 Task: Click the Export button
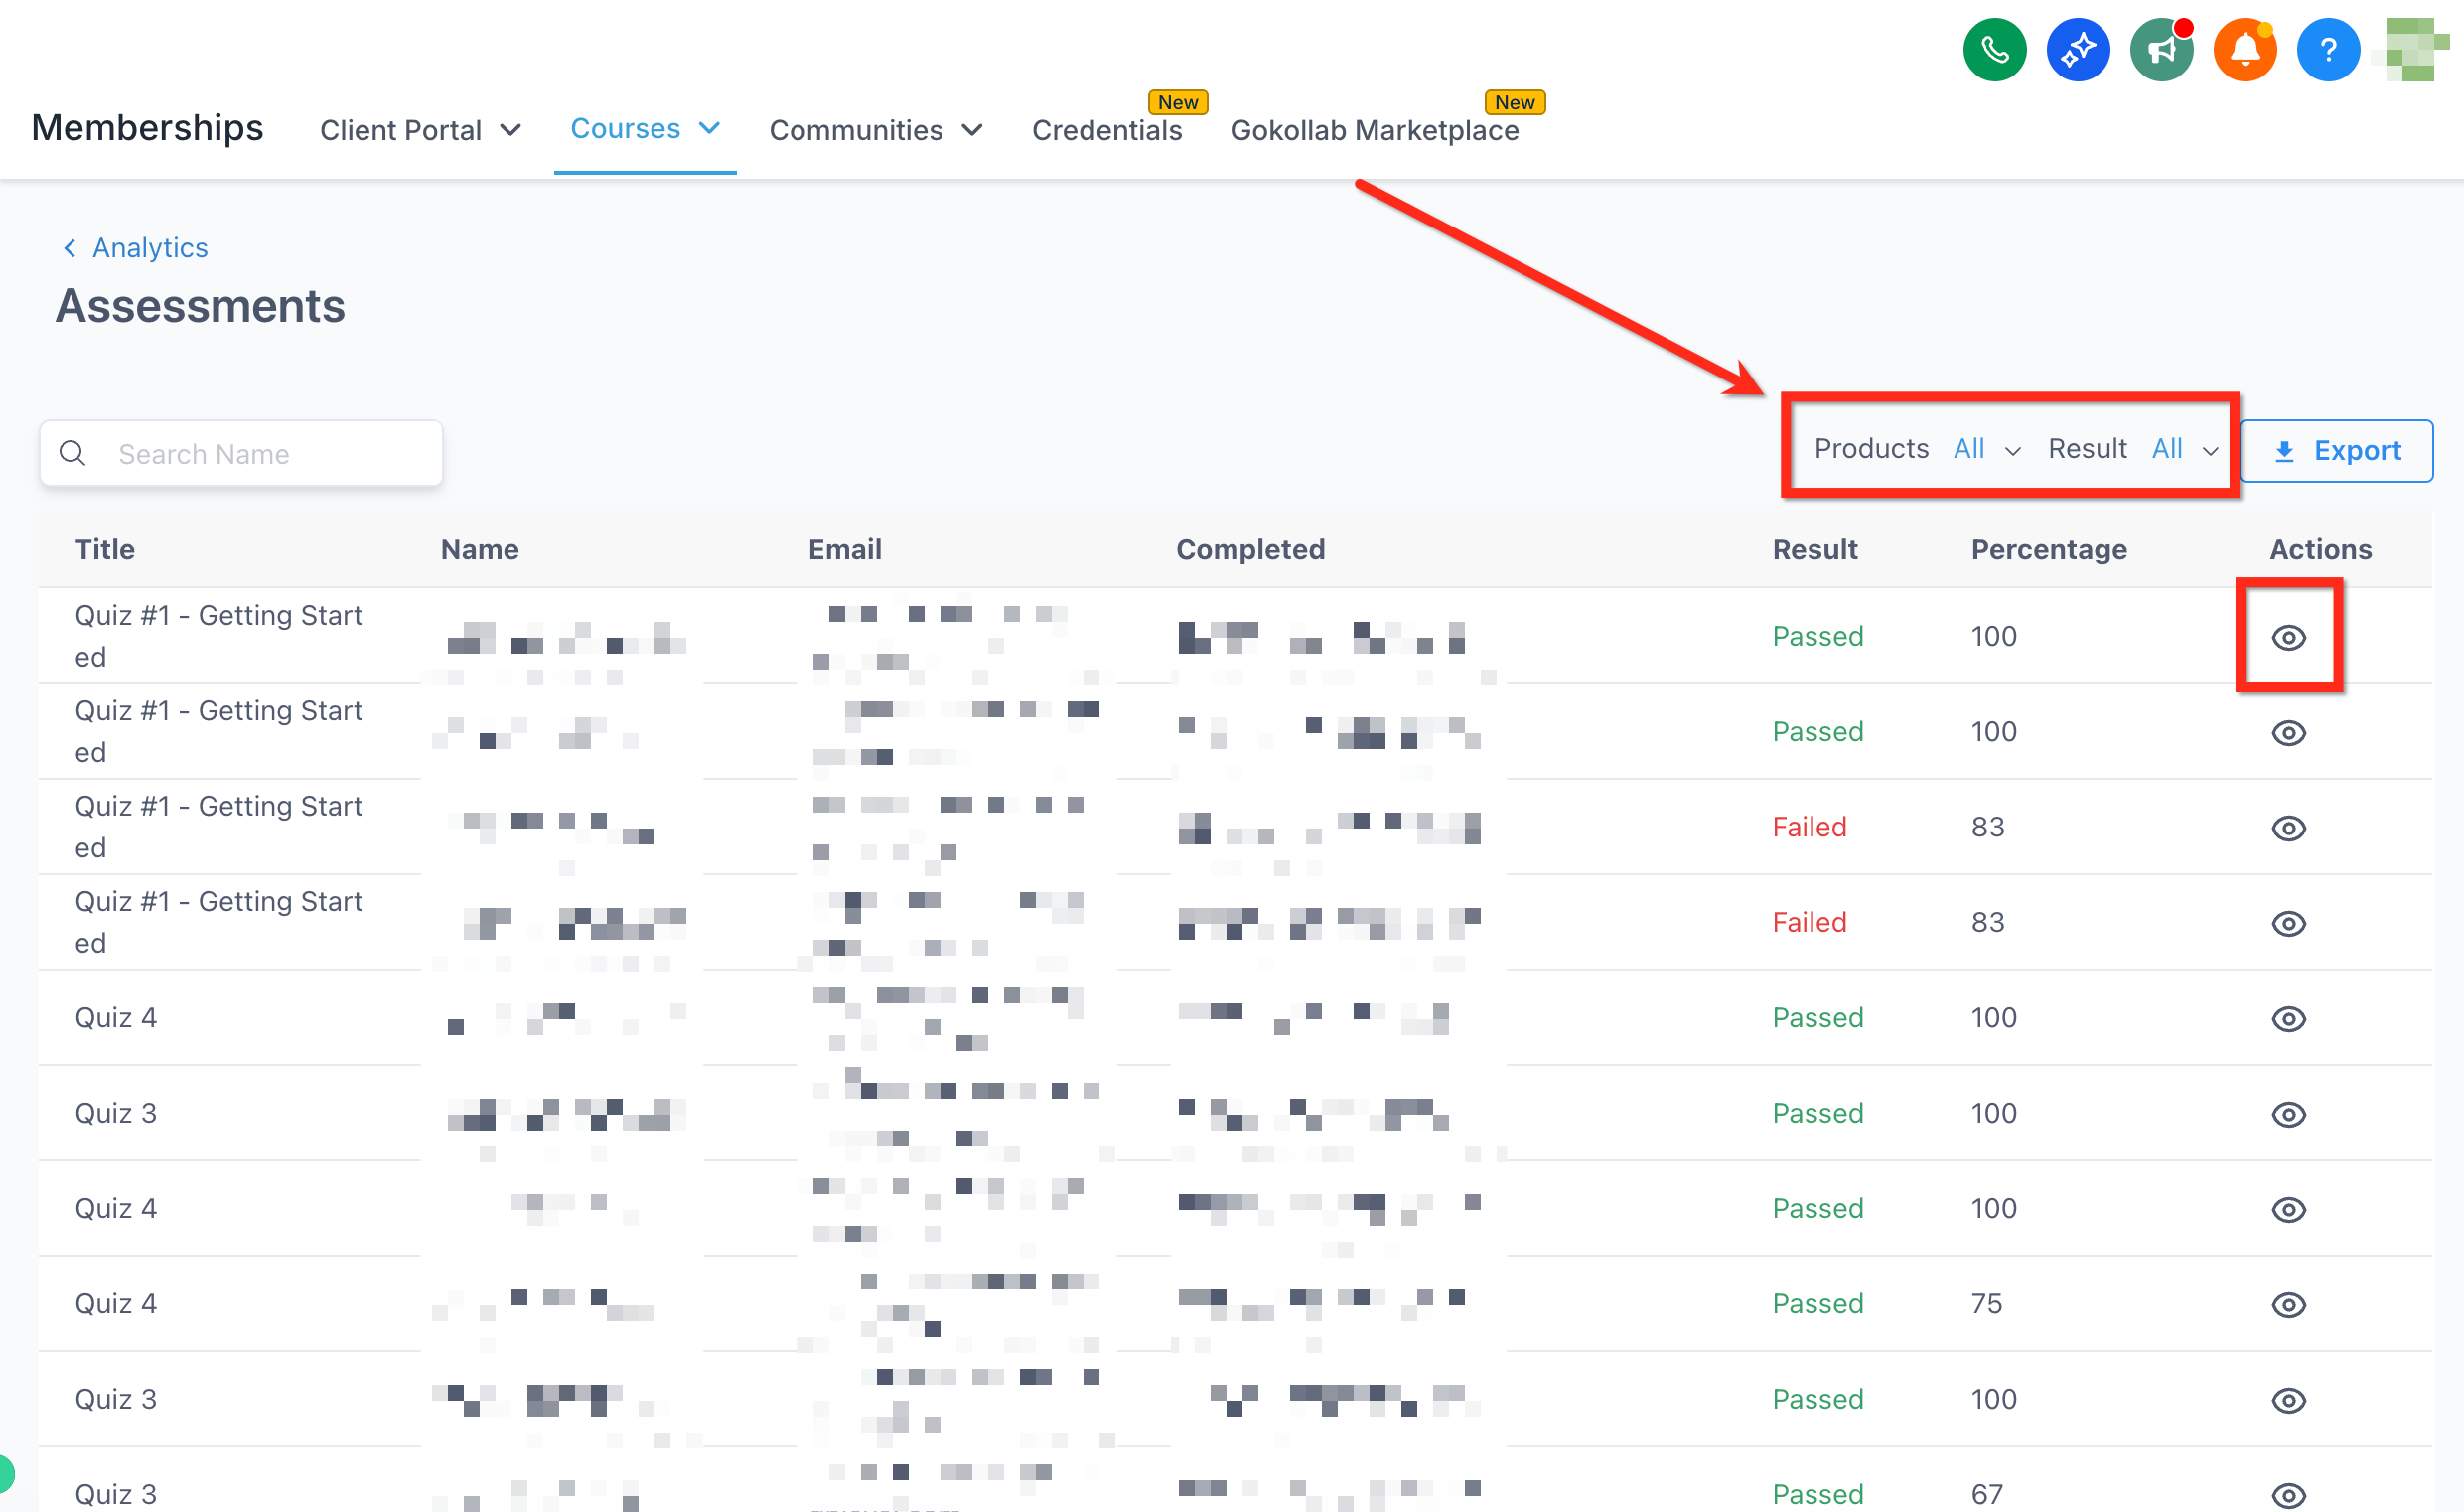2336,451
